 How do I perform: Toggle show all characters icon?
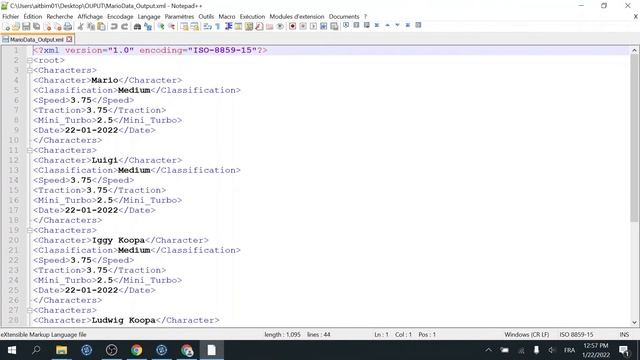click(x=218, y=27)
